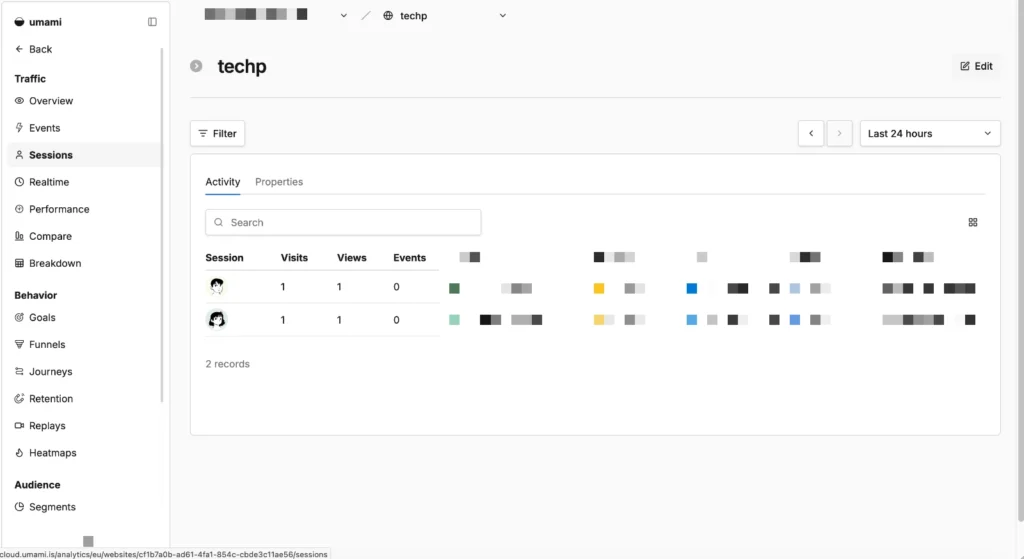Image resolution: width=1024 pixels, height=559 pixels.
Task: Click the sidebar vertical scrollbar
Action: (162, 225)
